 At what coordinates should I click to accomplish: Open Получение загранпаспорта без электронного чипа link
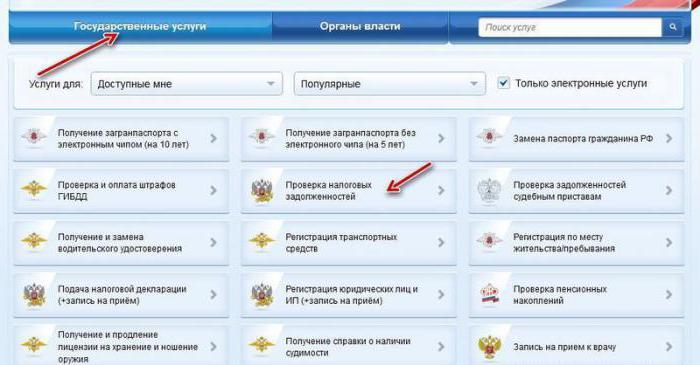click(350, 139)
